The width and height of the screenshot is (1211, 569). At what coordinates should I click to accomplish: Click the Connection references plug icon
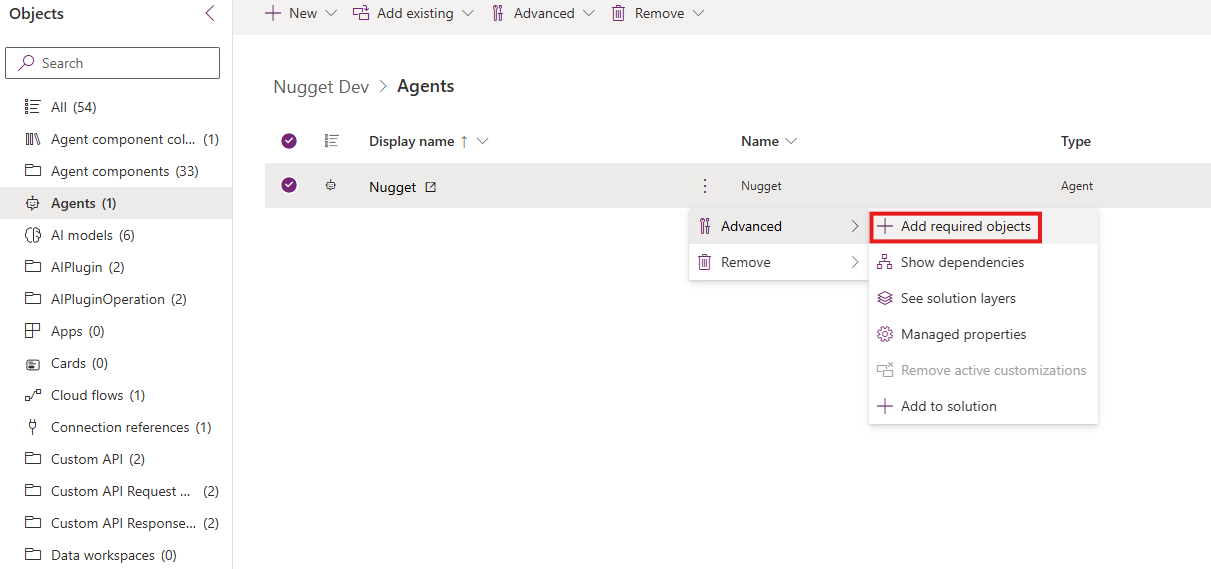coord(32,427)
